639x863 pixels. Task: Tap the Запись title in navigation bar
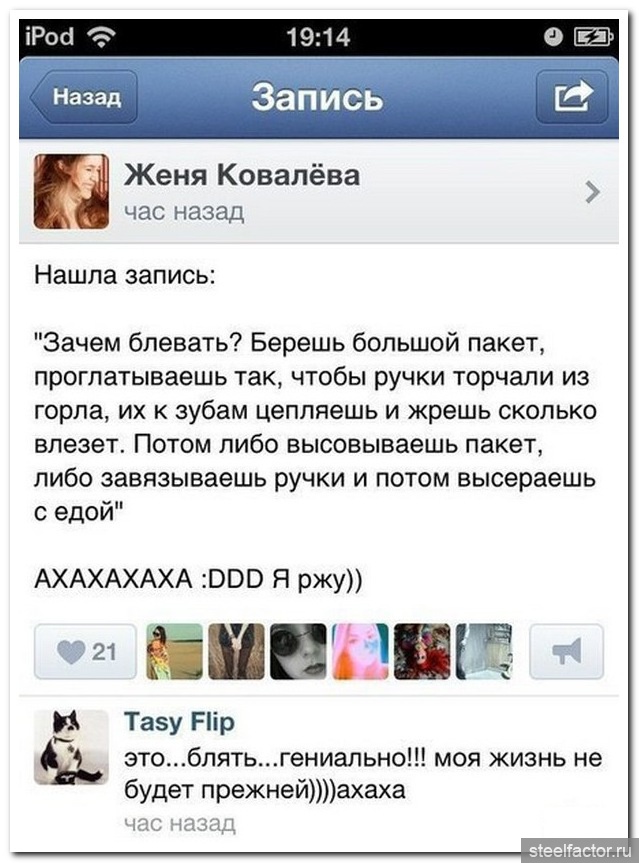point(318,97)
